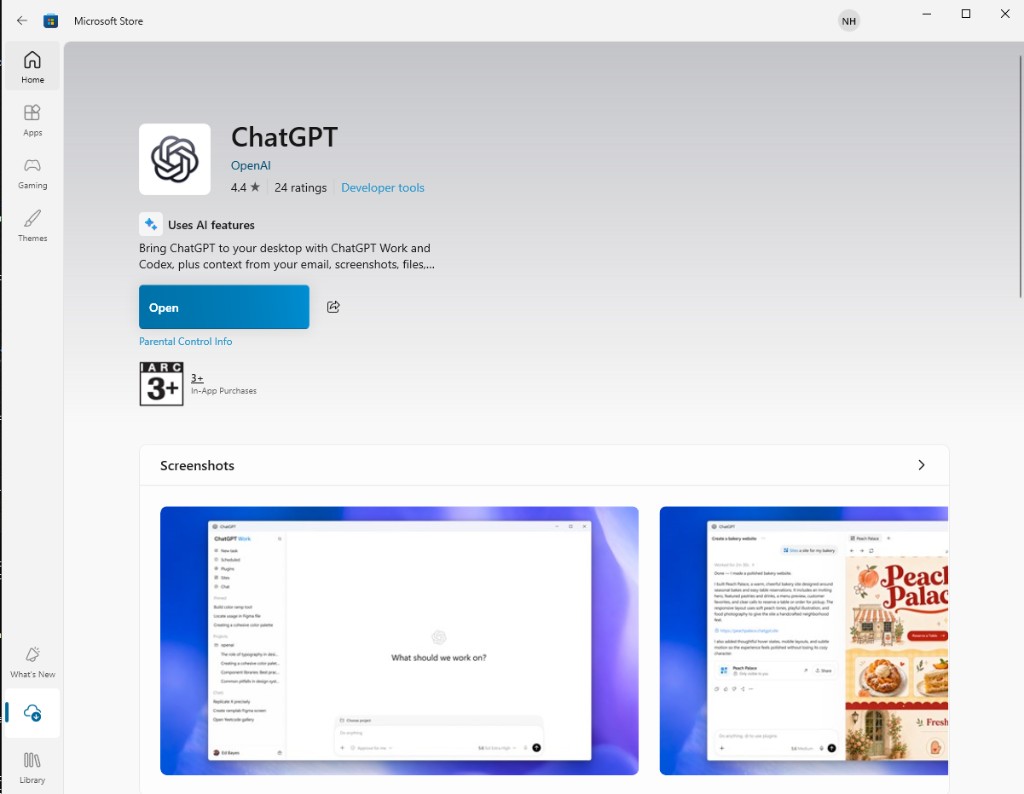
Task: Open the Downloads cloud icon in sidebar
Action: pyautogui.click(x=32, y=712)
